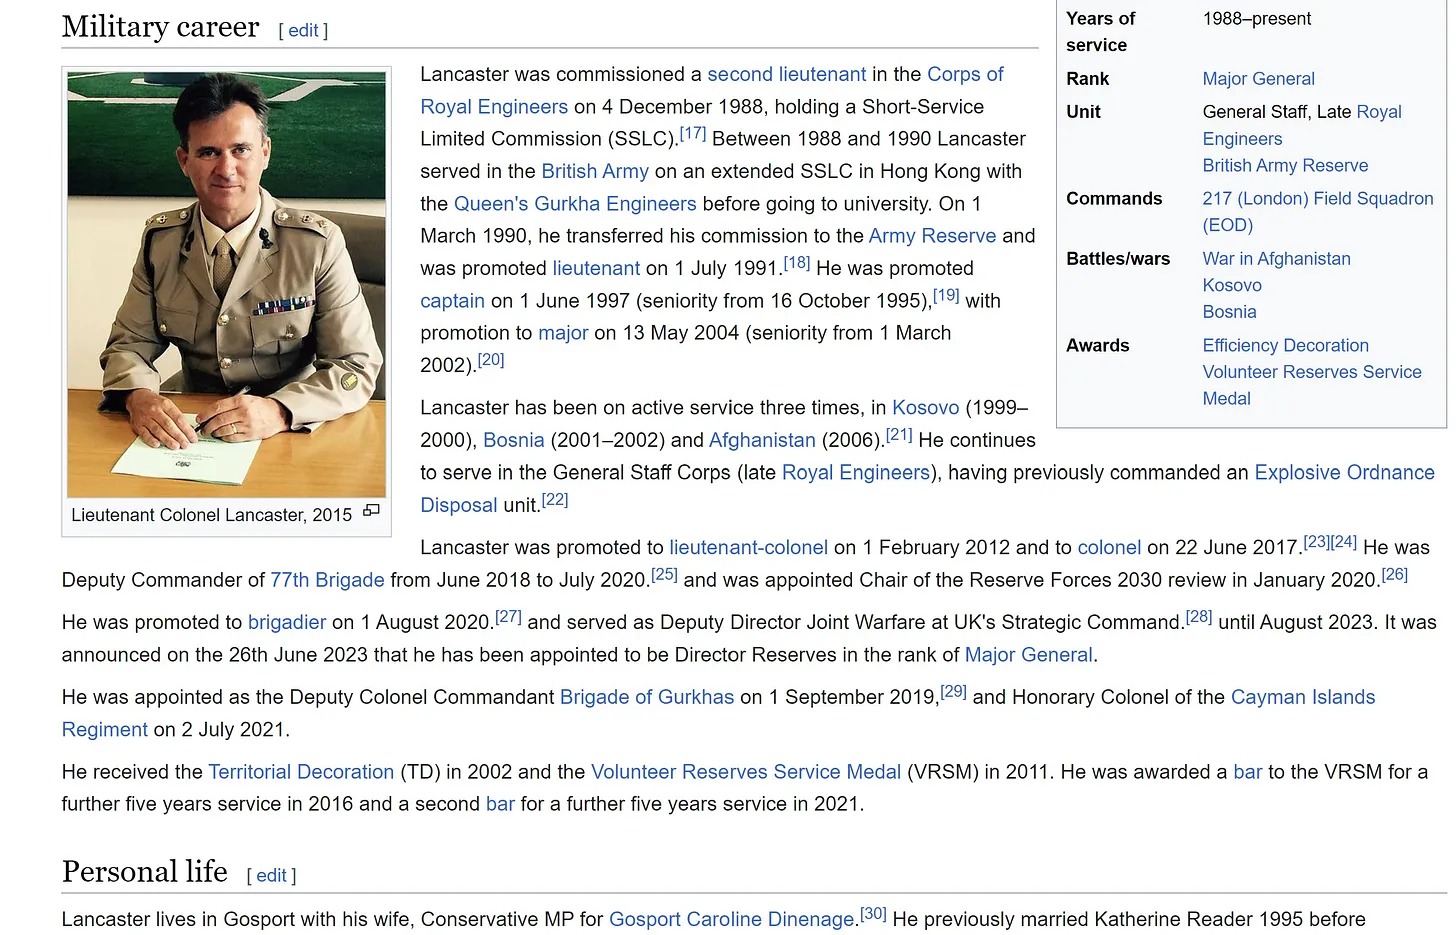
Task: Follow the captain rank link
Action: [452, 301]
